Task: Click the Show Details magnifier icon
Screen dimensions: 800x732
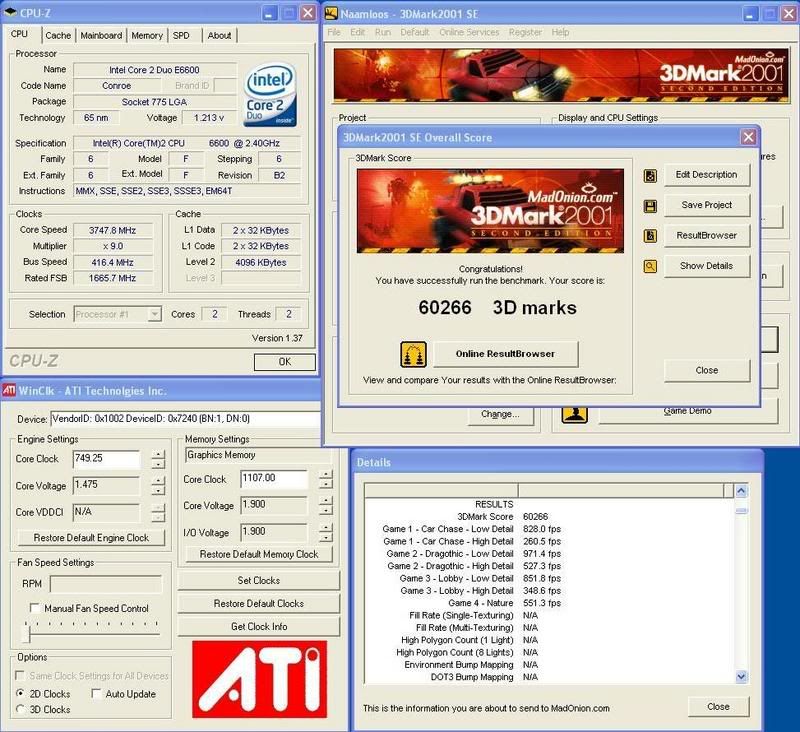Action: click(x=650, y=266)
